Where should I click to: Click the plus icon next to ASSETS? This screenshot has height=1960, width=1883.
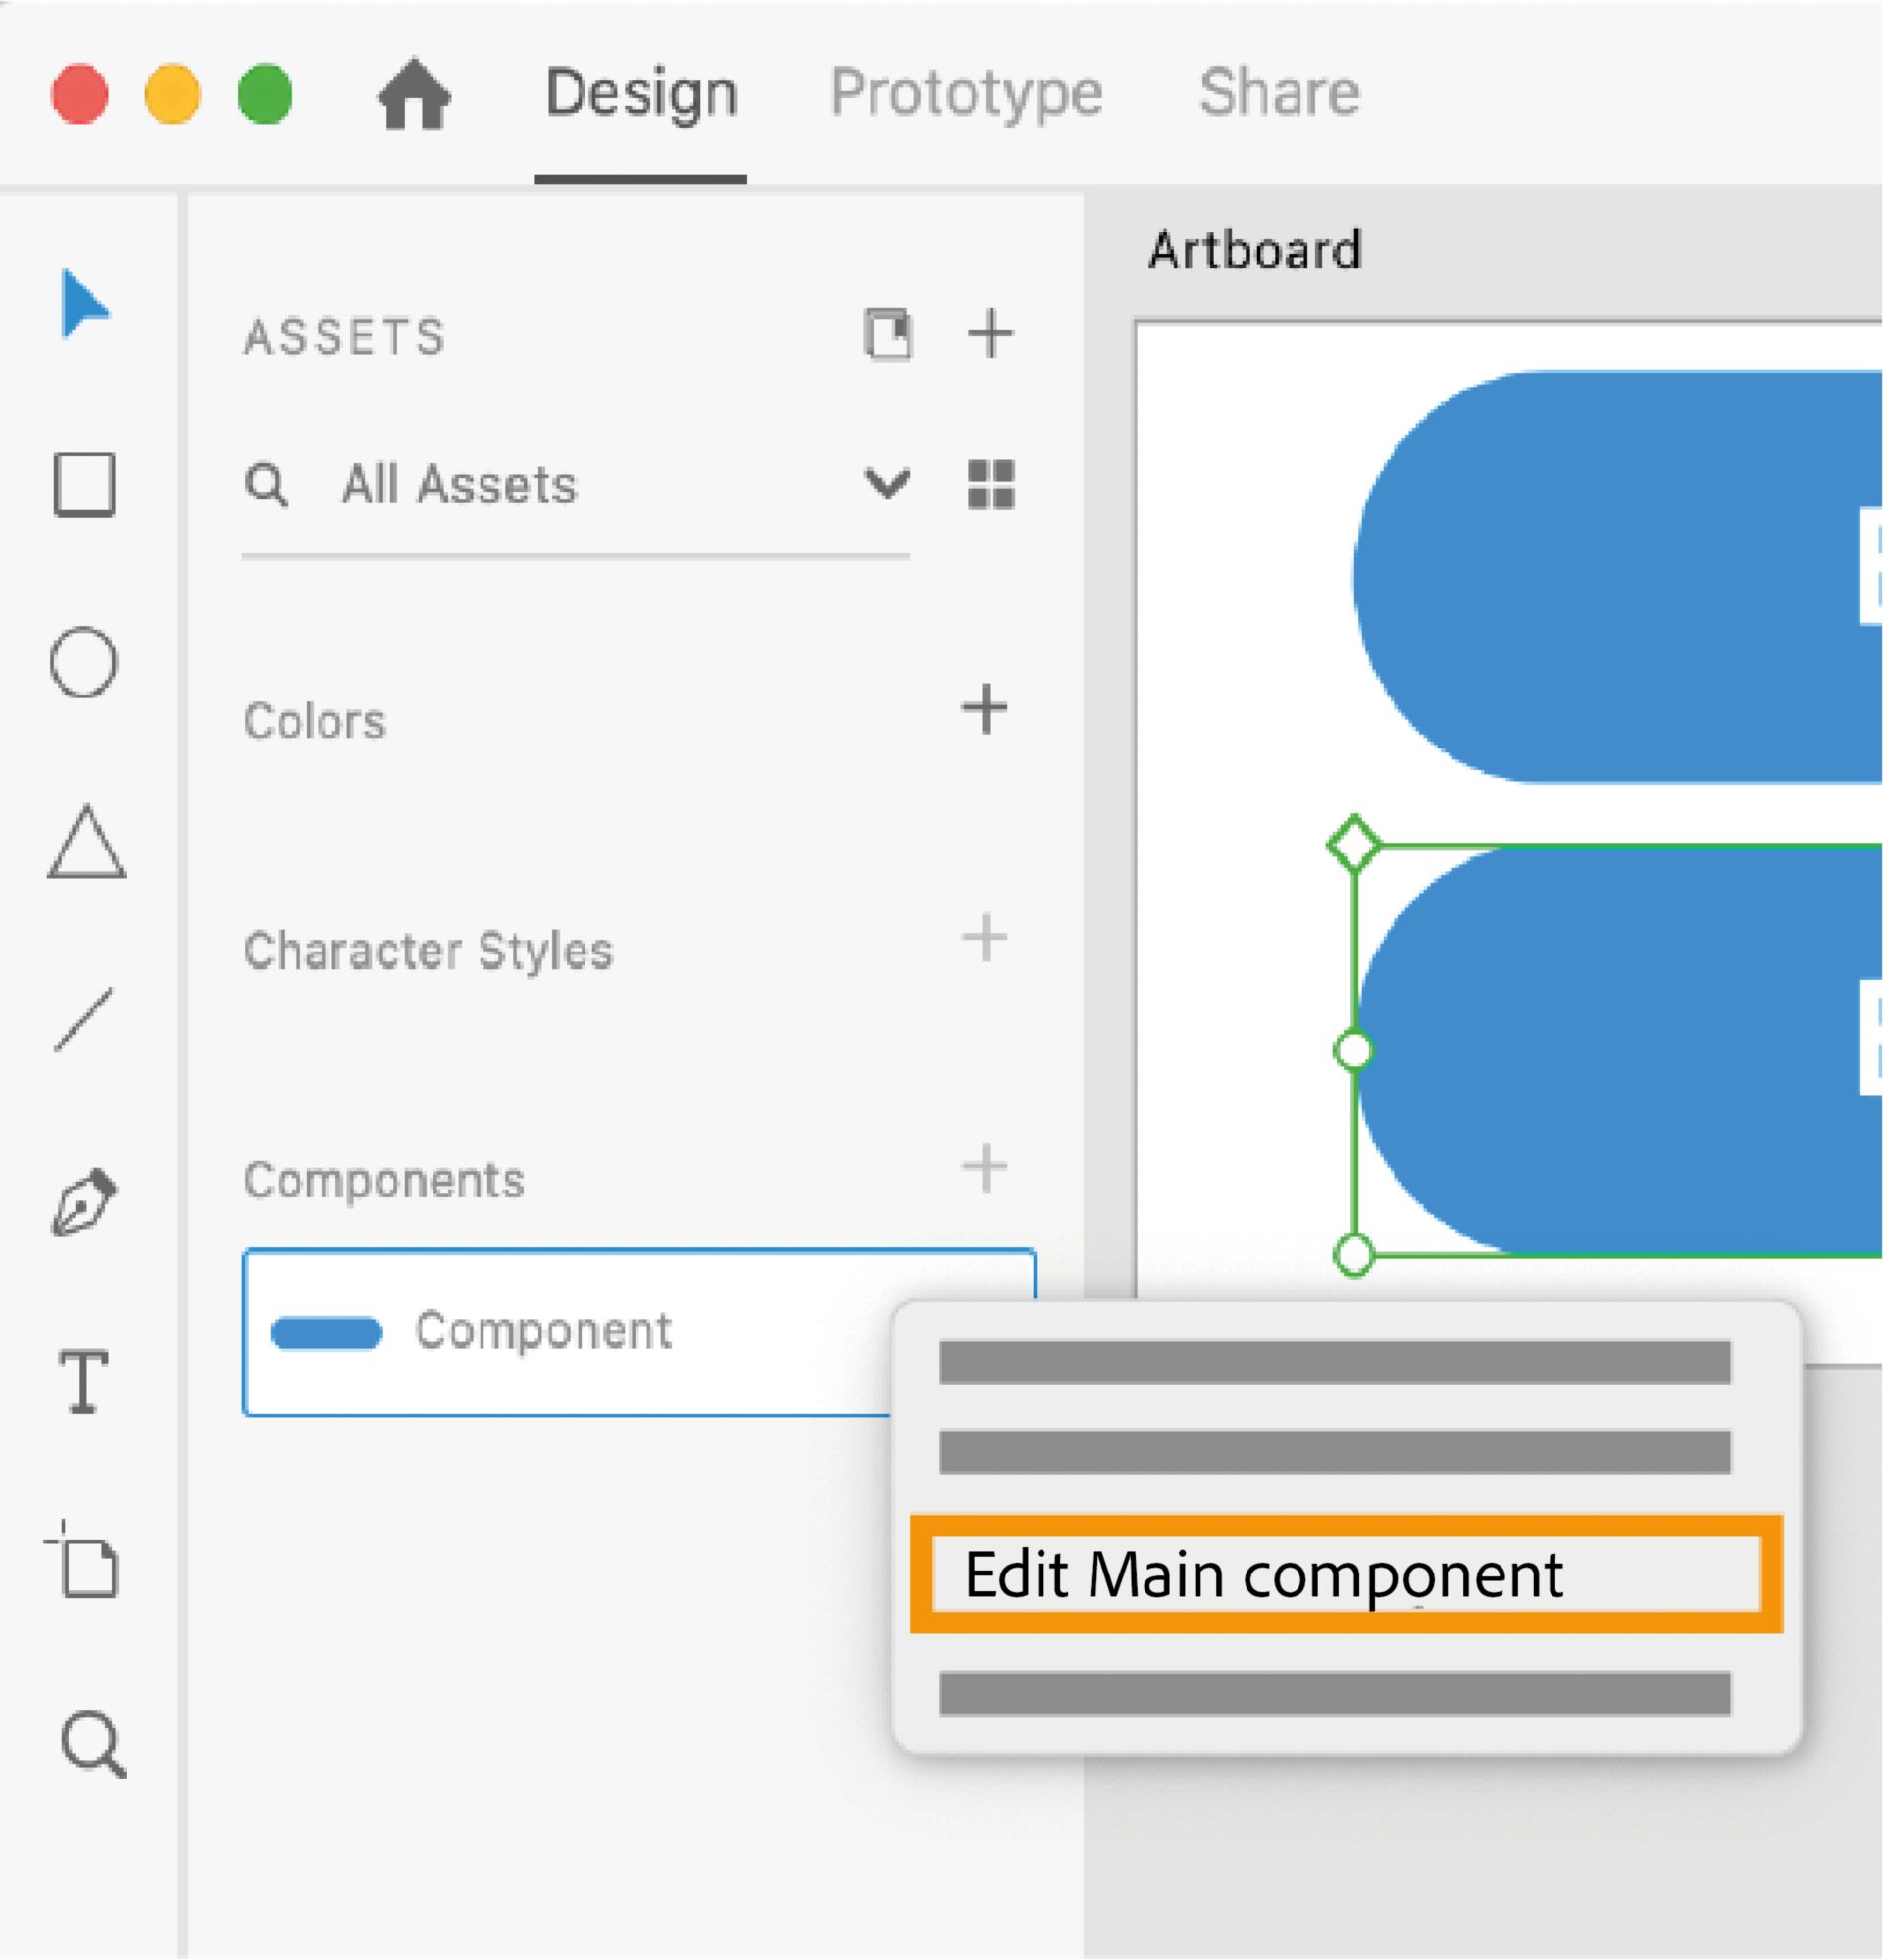[990, 333]
